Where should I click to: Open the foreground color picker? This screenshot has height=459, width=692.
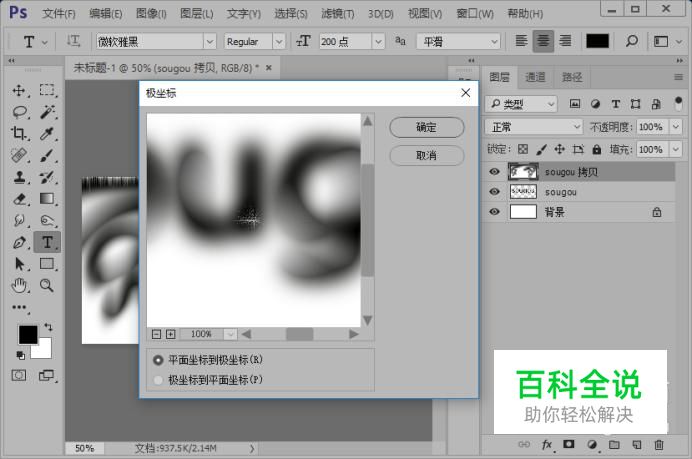tap(28, 335)
